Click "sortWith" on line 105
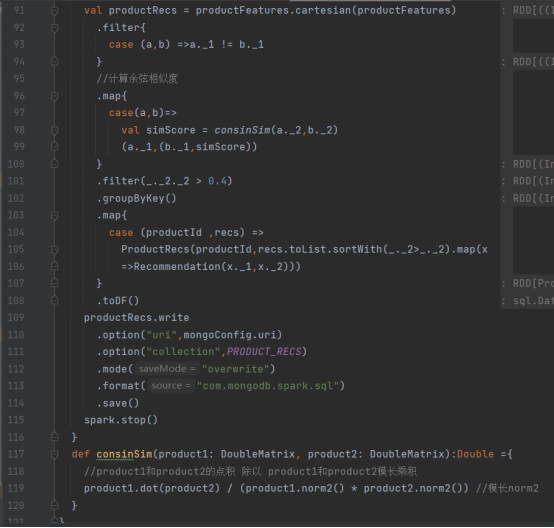 pos(357,250)
